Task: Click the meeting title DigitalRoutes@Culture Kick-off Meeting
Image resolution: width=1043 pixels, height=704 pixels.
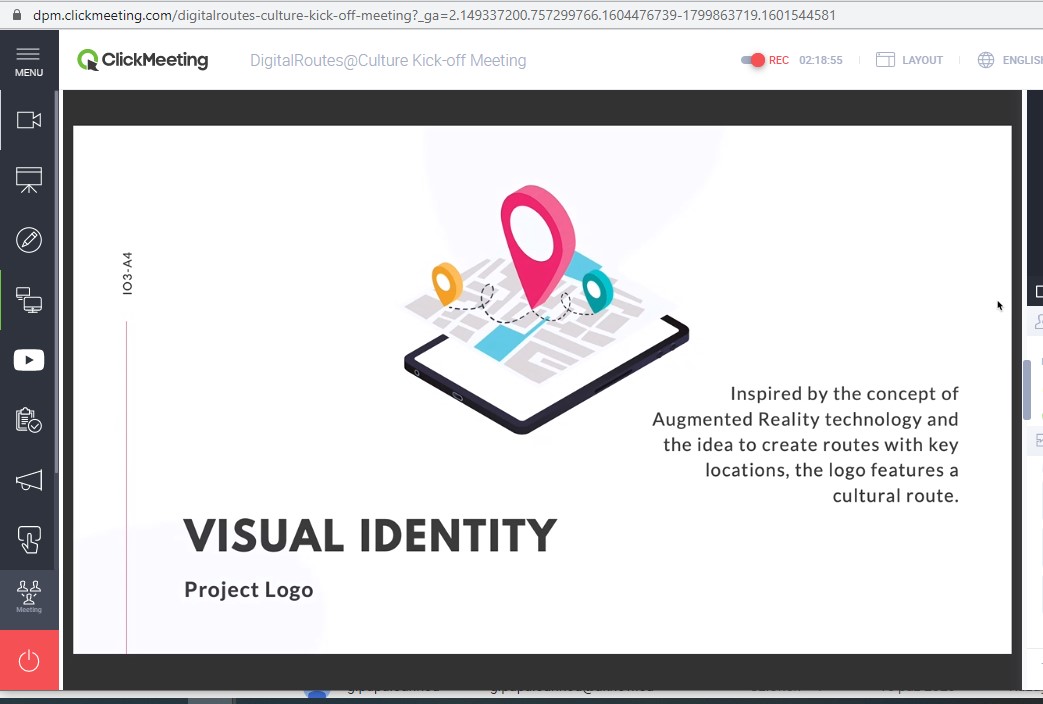Action: coord(388,61)
